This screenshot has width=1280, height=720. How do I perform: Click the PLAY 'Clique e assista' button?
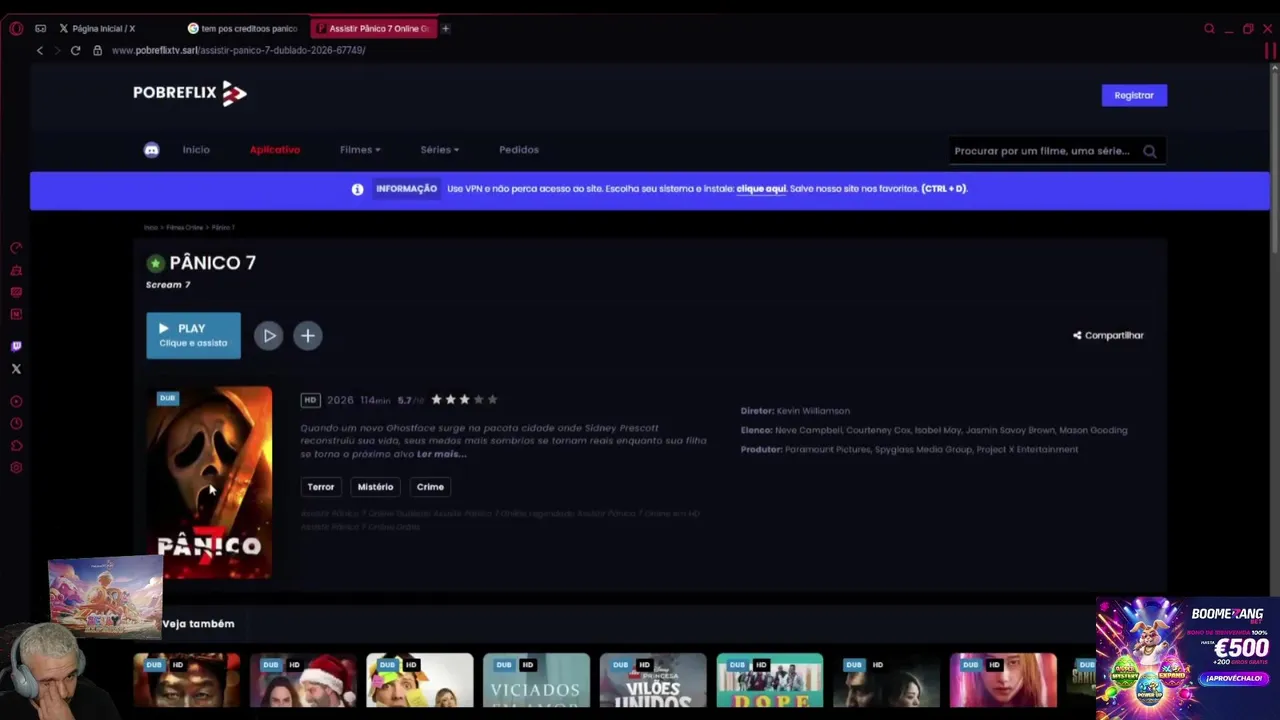click(194, 335)
